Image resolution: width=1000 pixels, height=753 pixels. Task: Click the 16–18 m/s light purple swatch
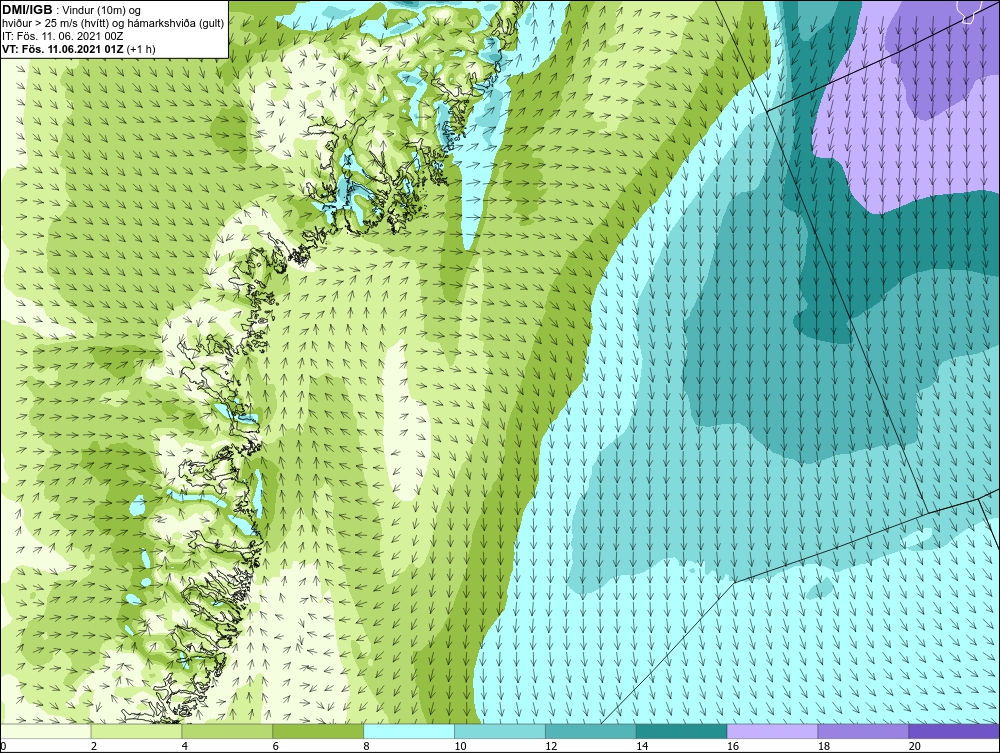(x=772, y=731)
